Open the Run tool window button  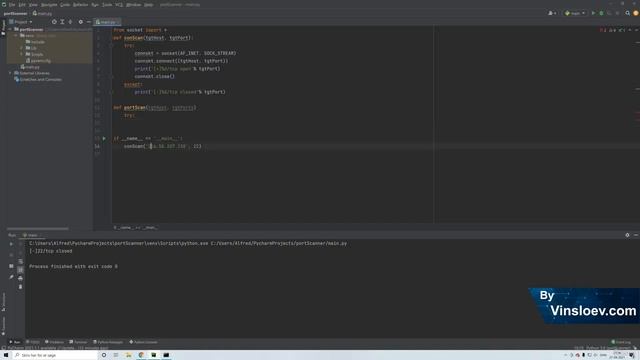click(x=15, y=342)
